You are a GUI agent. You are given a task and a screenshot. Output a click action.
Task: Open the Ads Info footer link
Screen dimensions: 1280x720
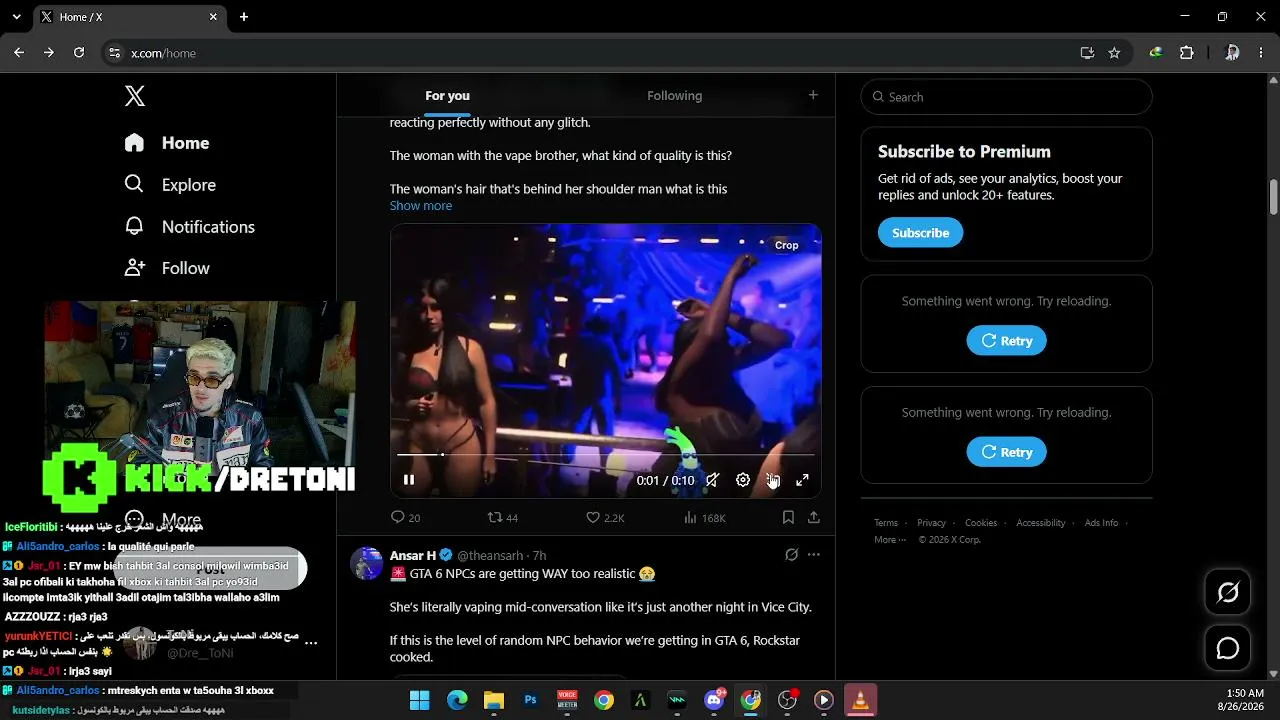pyautogui.click(x=1102, y=523)
